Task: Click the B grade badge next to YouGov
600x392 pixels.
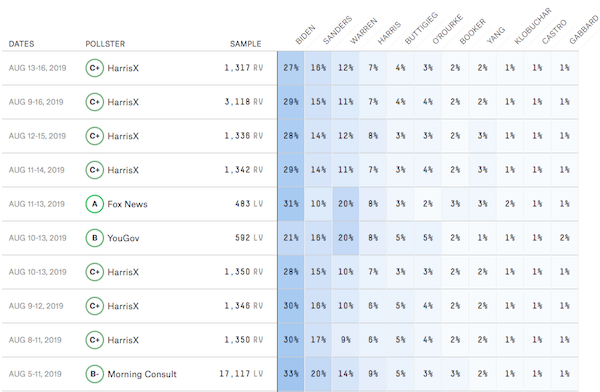Action: (95, 238)
